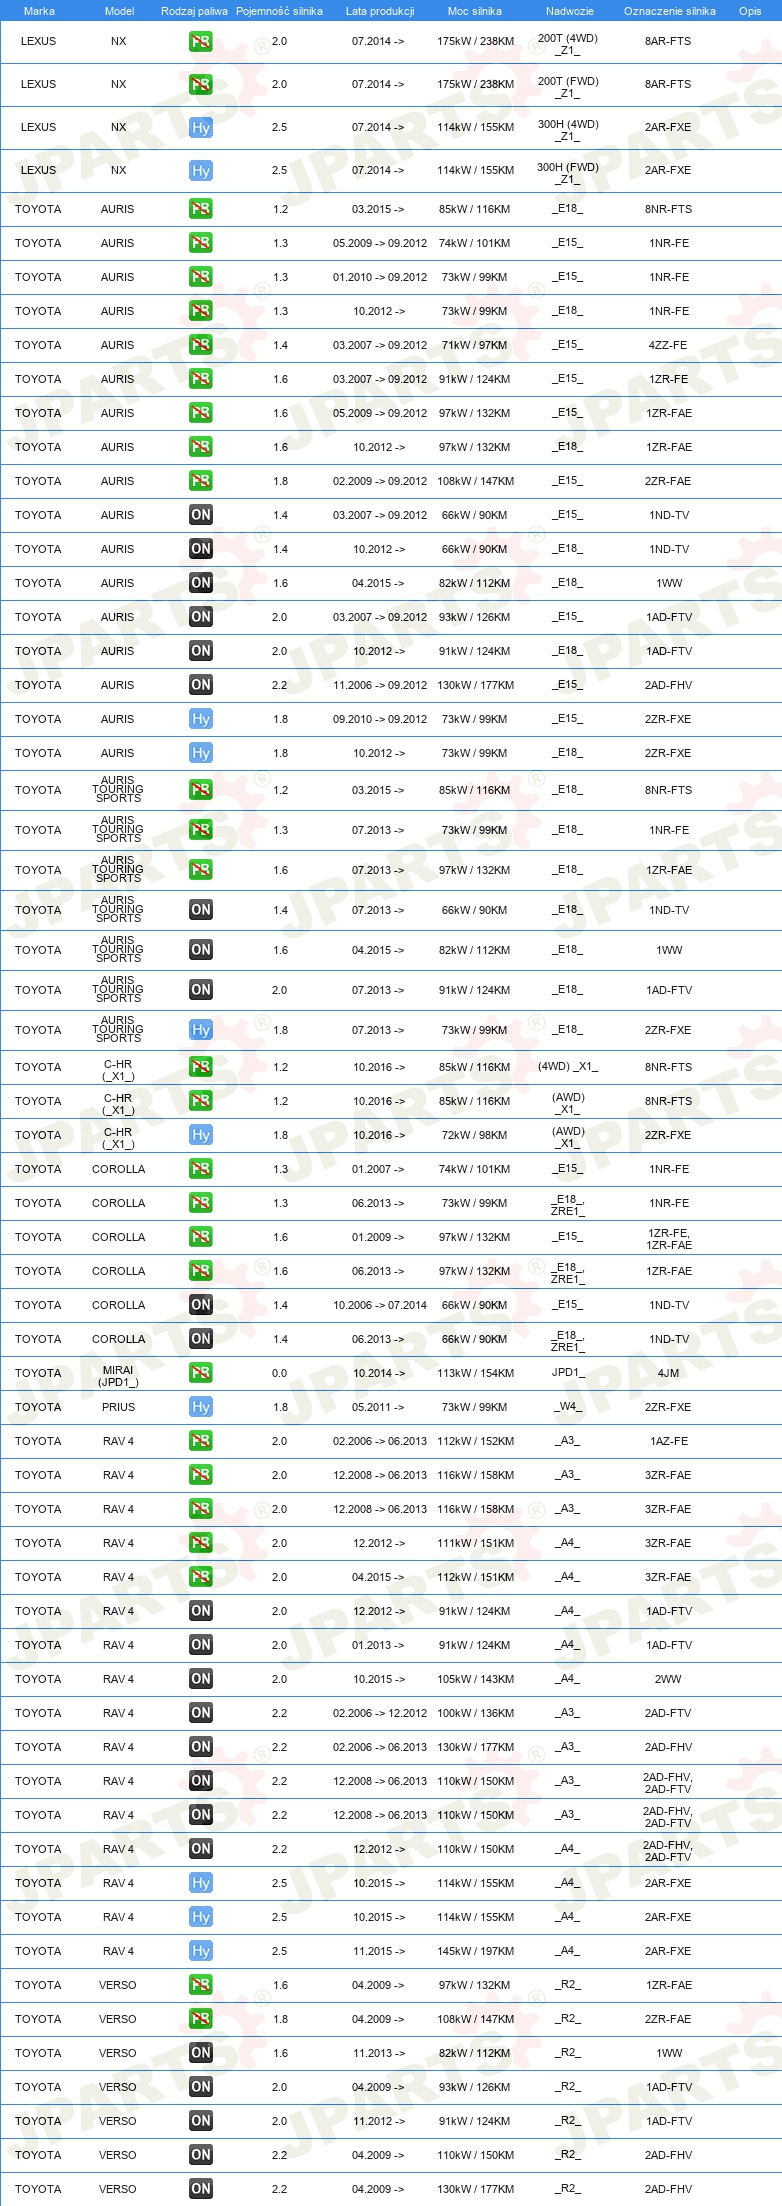782x2206 pixels.
Task: Click diesel icon in RAV 4 100kW / 136KM row
Action: [201, 1713]
